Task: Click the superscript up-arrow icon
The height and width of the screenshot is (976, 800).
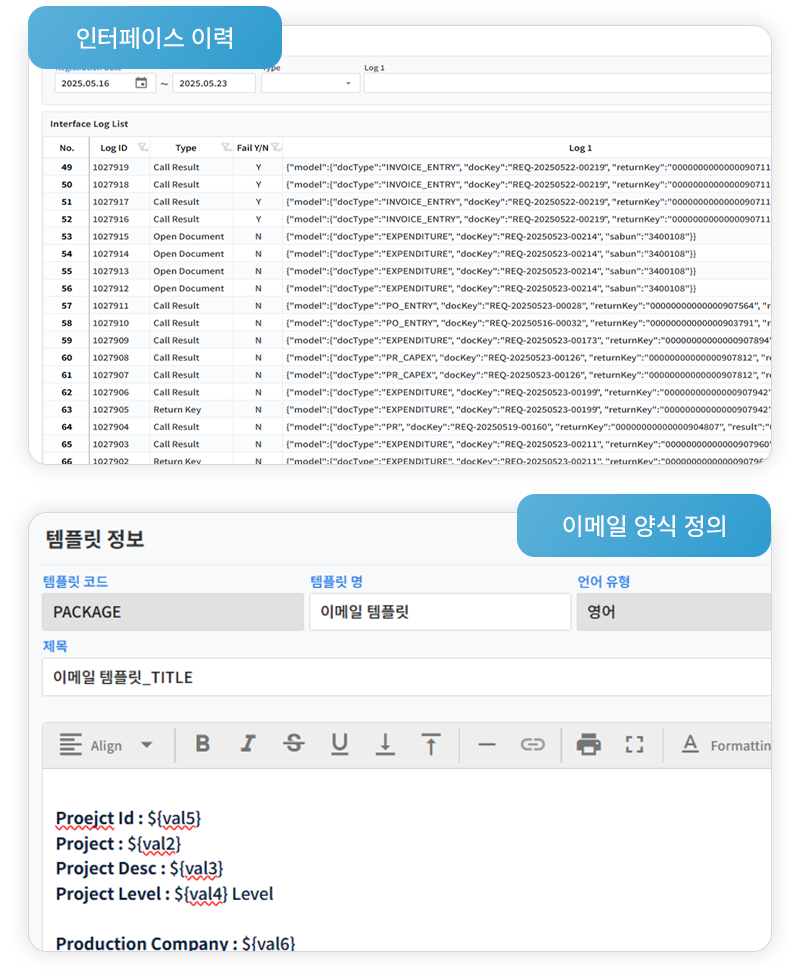Action: (431, 744)
